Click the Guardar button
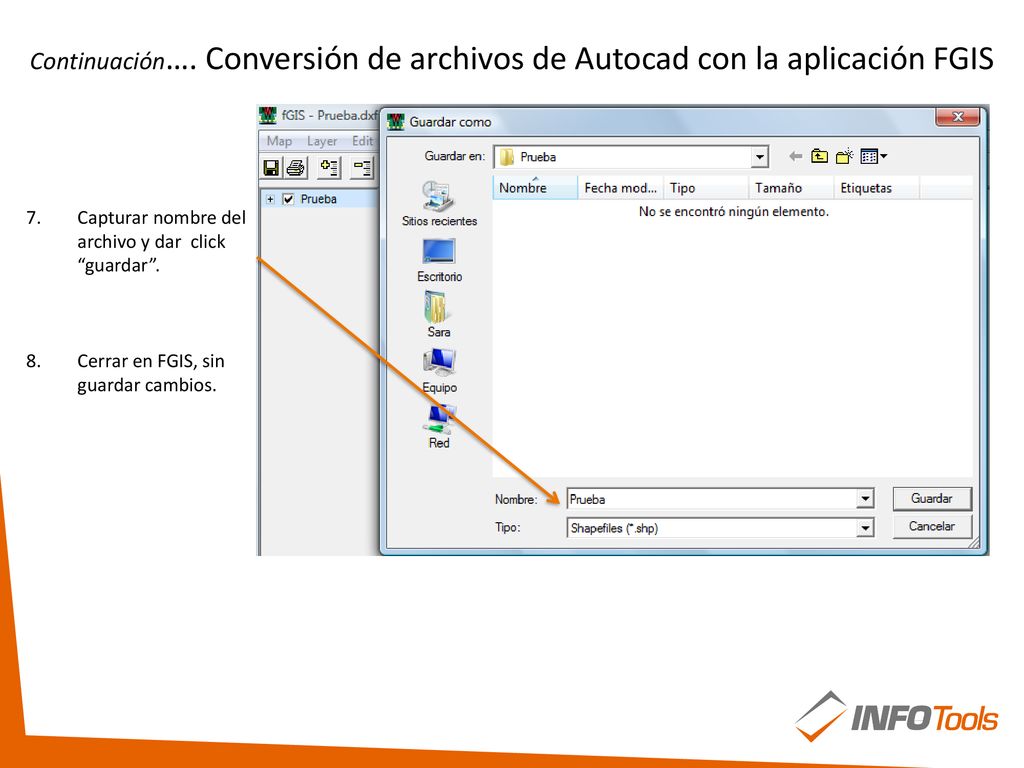The width and height of the screenshot is (1024, 768). 932,498
